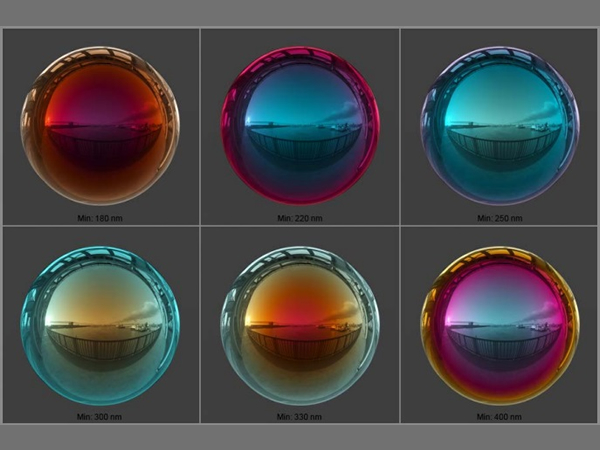
Task: Select the gold-rimmed sphere labeled Min: 400 nm
Action: point(500,325)
